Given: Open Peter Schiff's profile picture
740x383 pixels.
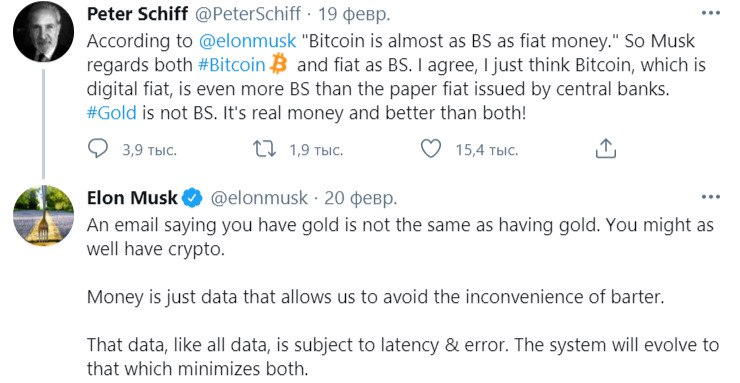Looking at the screenshot, I should [43, 32].
